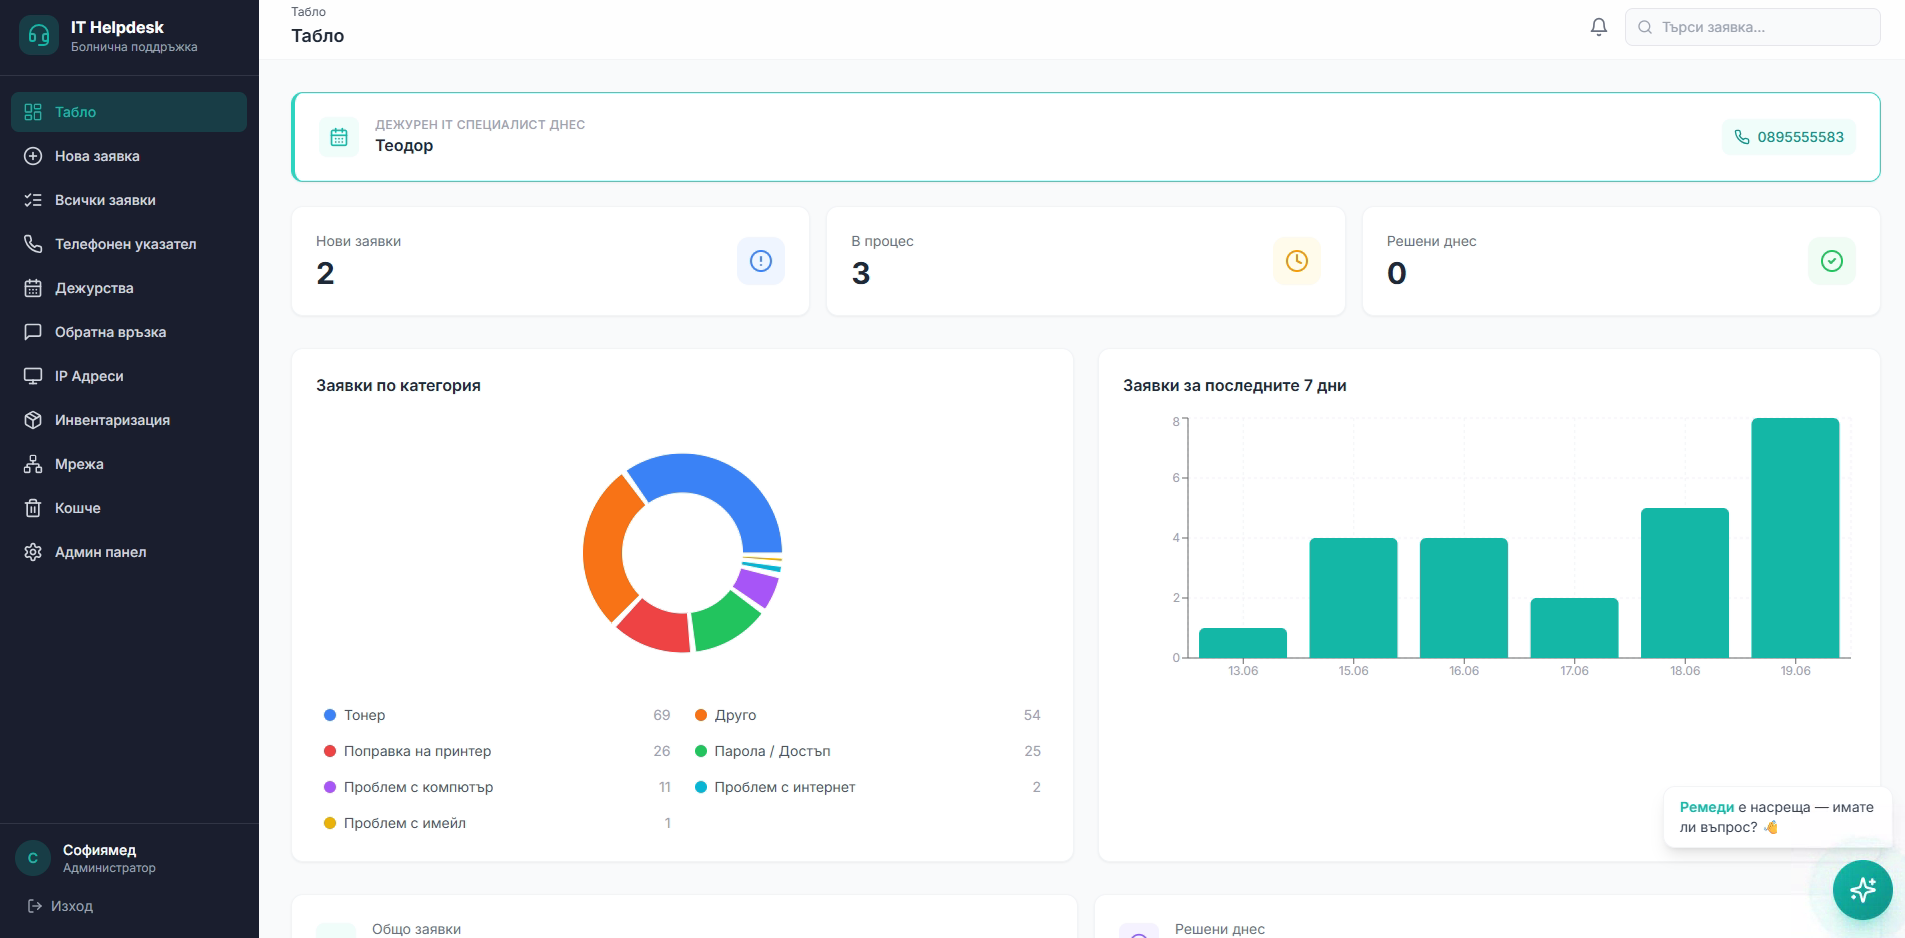The image size is (1905, 938).
Task: Open the AI assistant sparkle button
Action: pyautogui.click(x=1863, y=889)
